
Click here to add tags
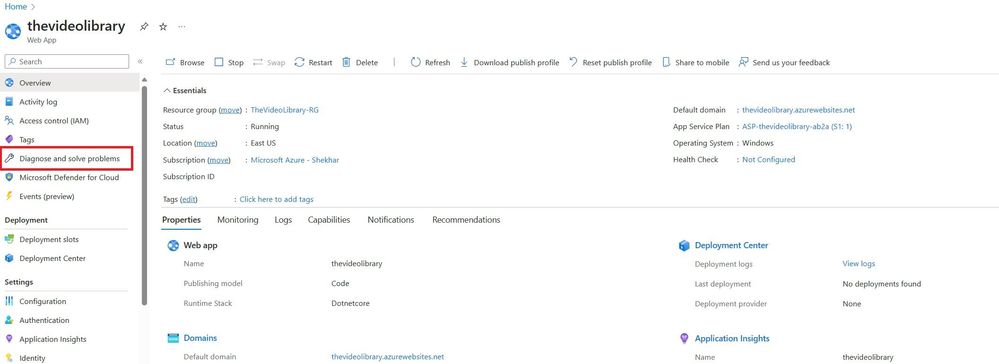(x=277, y=200)
